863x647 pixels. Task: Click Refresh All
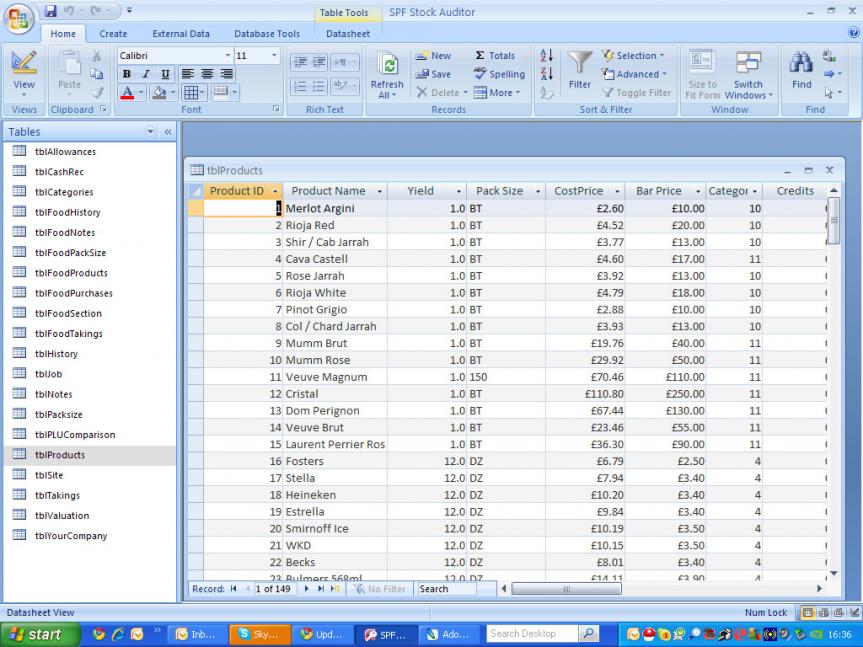387,75
